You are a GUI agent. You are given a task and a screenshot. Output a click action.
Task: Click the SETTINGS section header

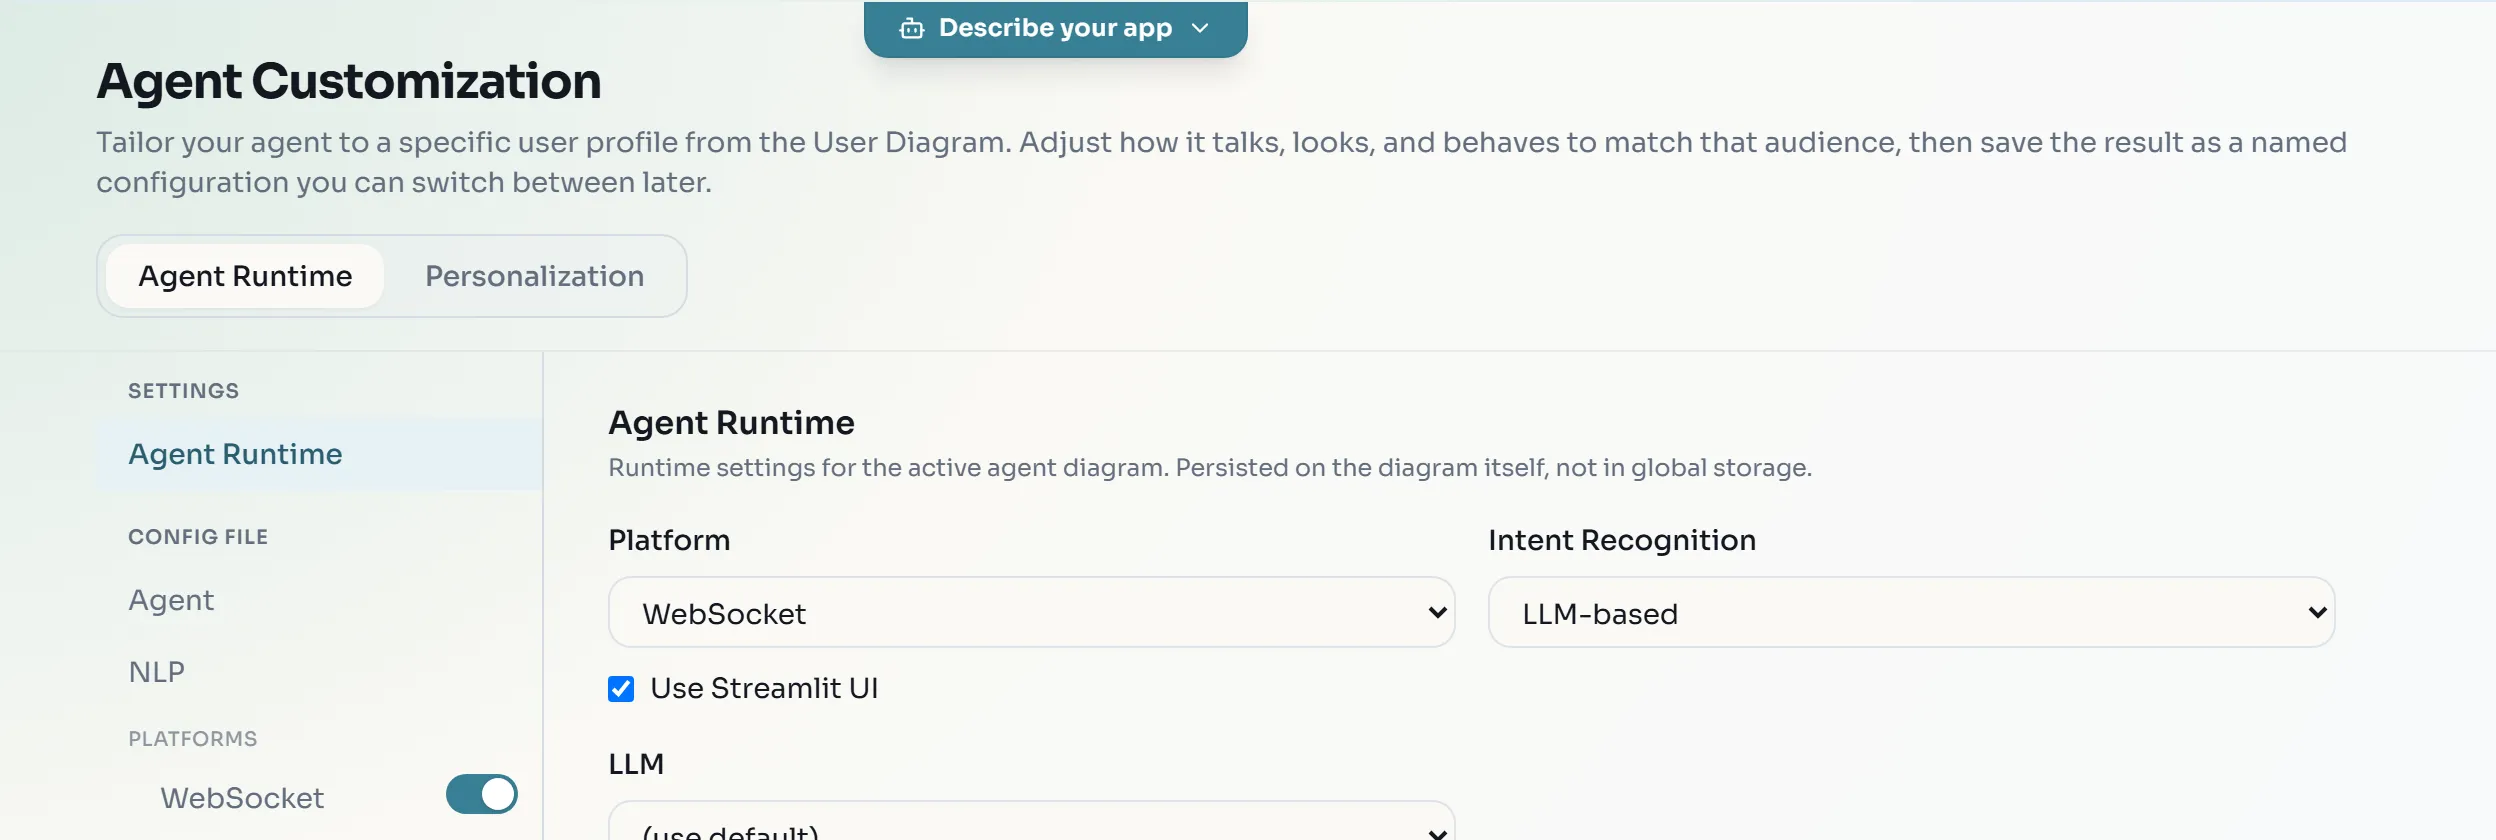click(184, 391)
